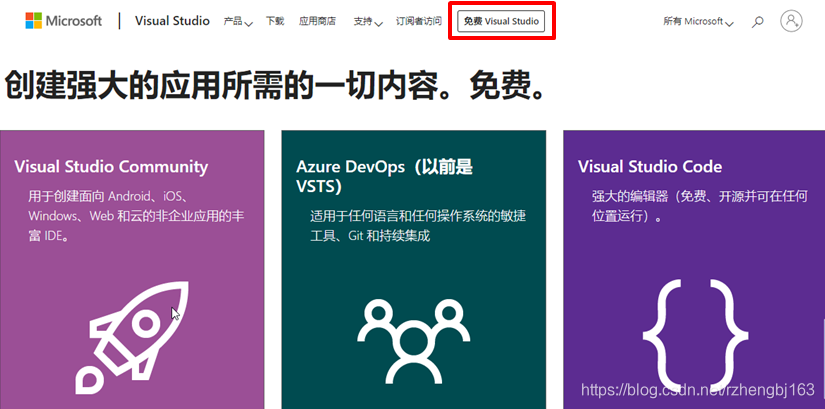825x409 pixels.
Task: Click the people icon on Azure DevOps card
Action: point(414,341)
